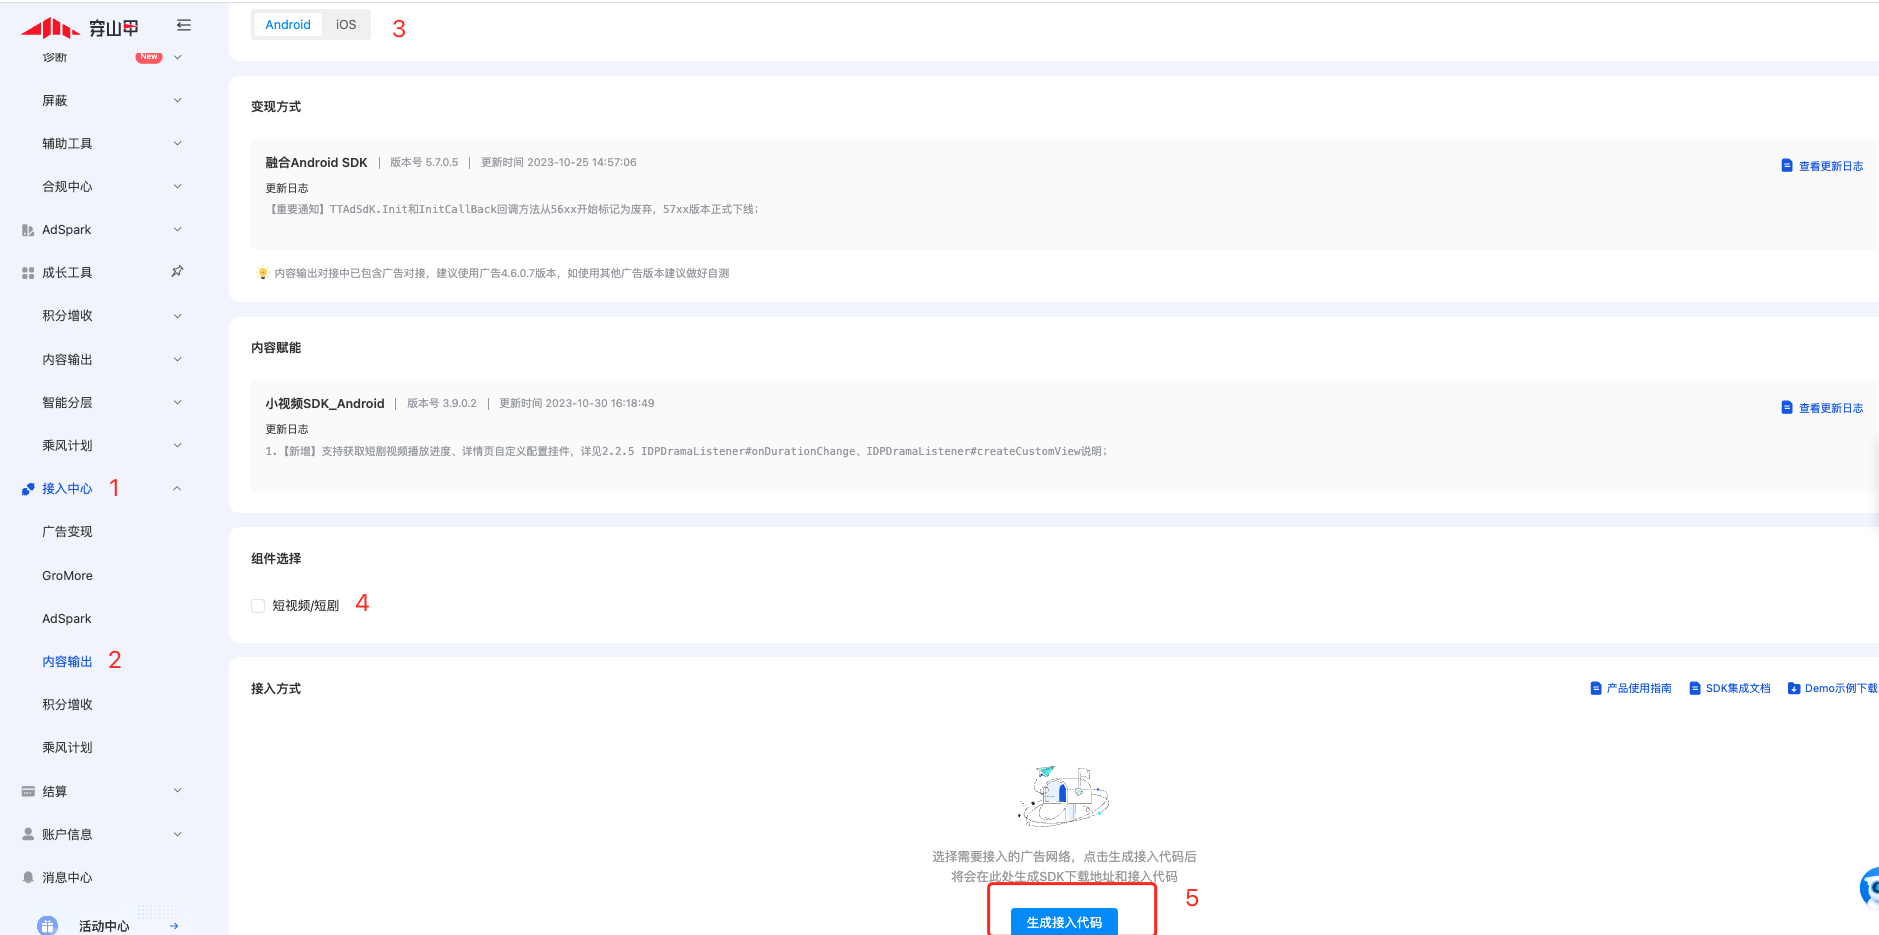The height and width of the screenshot is (935, 1879).
Task: Expand the 诊断 menu chevron
Action: point(178,57)
